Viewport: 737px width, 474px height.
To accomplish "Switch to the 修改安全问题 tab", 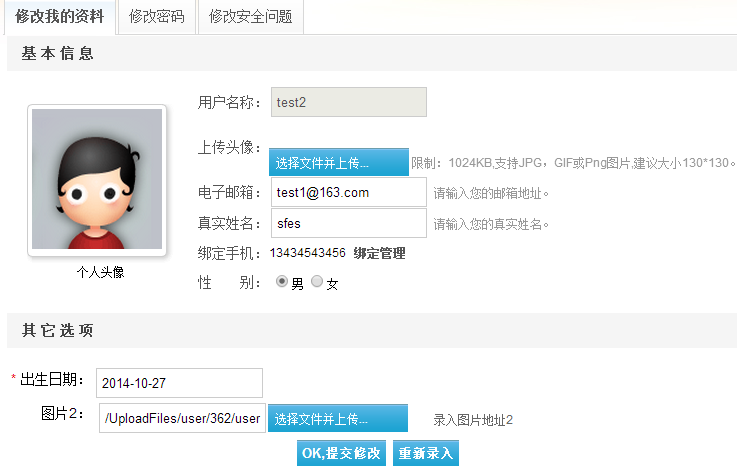I will coord(251,17).
